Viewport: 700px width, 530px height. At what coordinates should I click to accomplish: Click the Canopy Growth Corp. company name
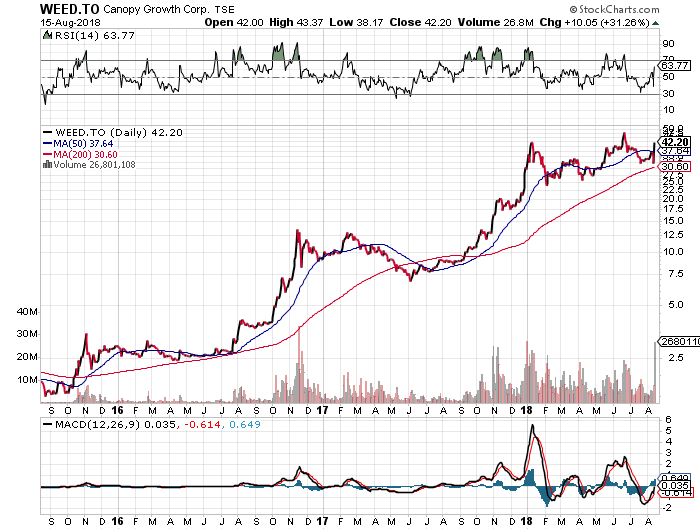tap(157, 9)
